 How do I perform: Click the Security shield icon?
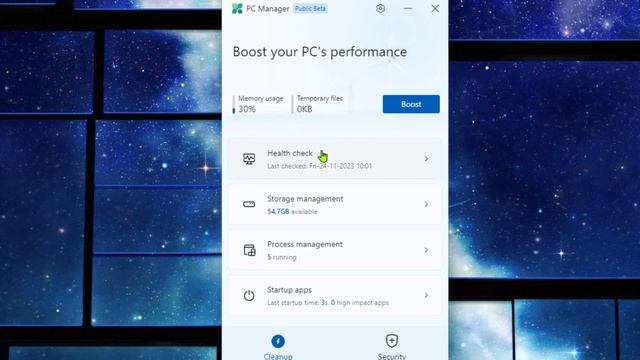pos(391,340)
